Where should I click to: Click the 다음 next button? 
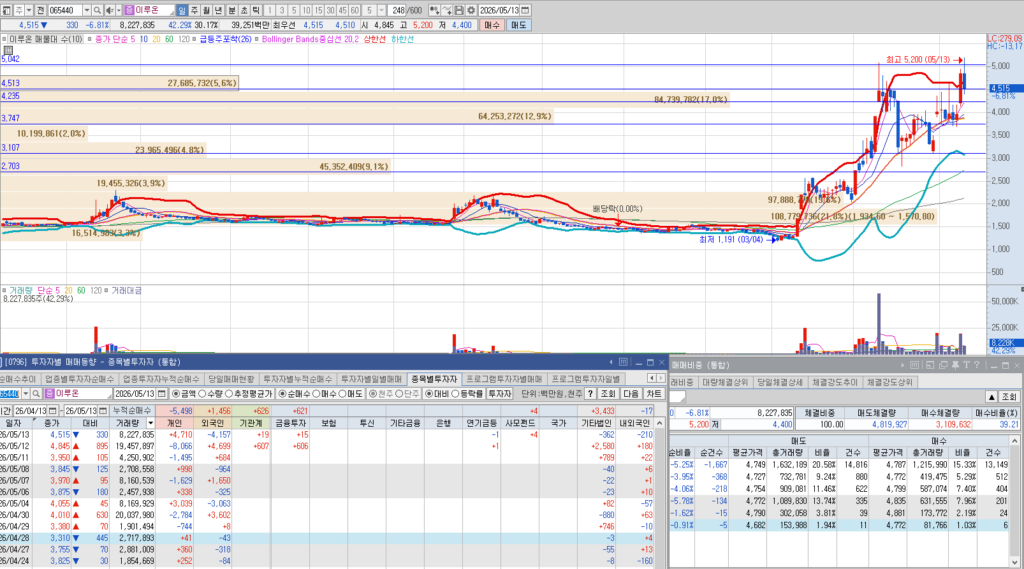tap(630, 394)
